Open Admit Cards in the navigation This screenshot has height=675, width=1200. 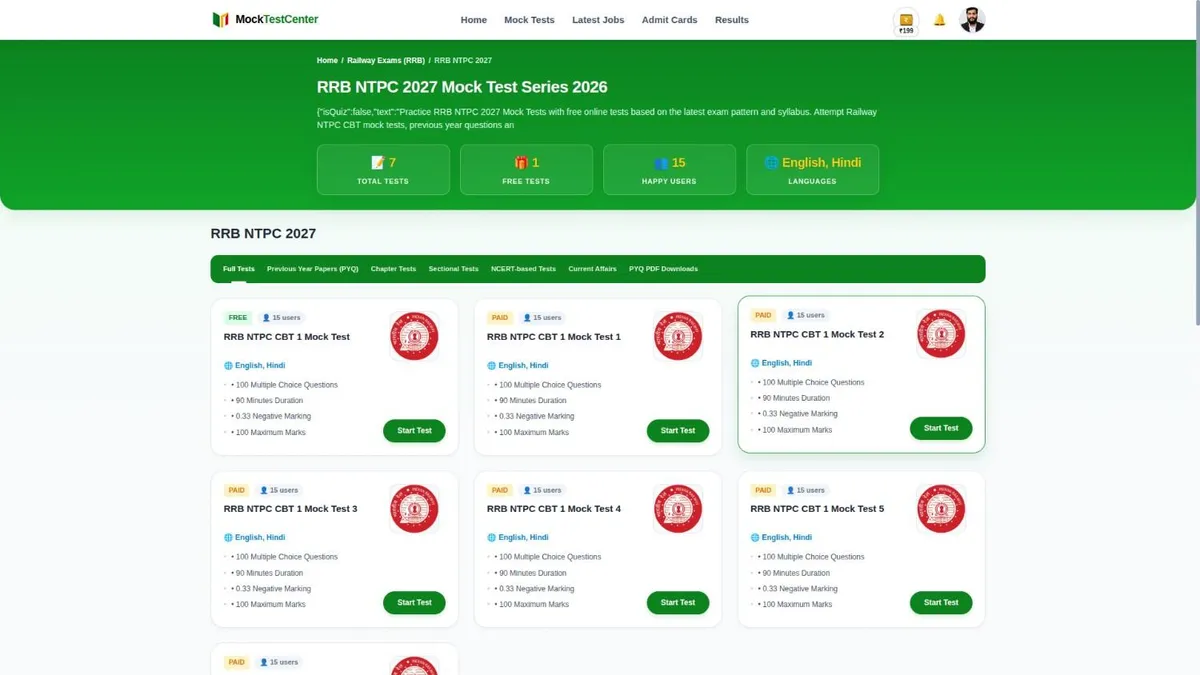coord(670,20)
